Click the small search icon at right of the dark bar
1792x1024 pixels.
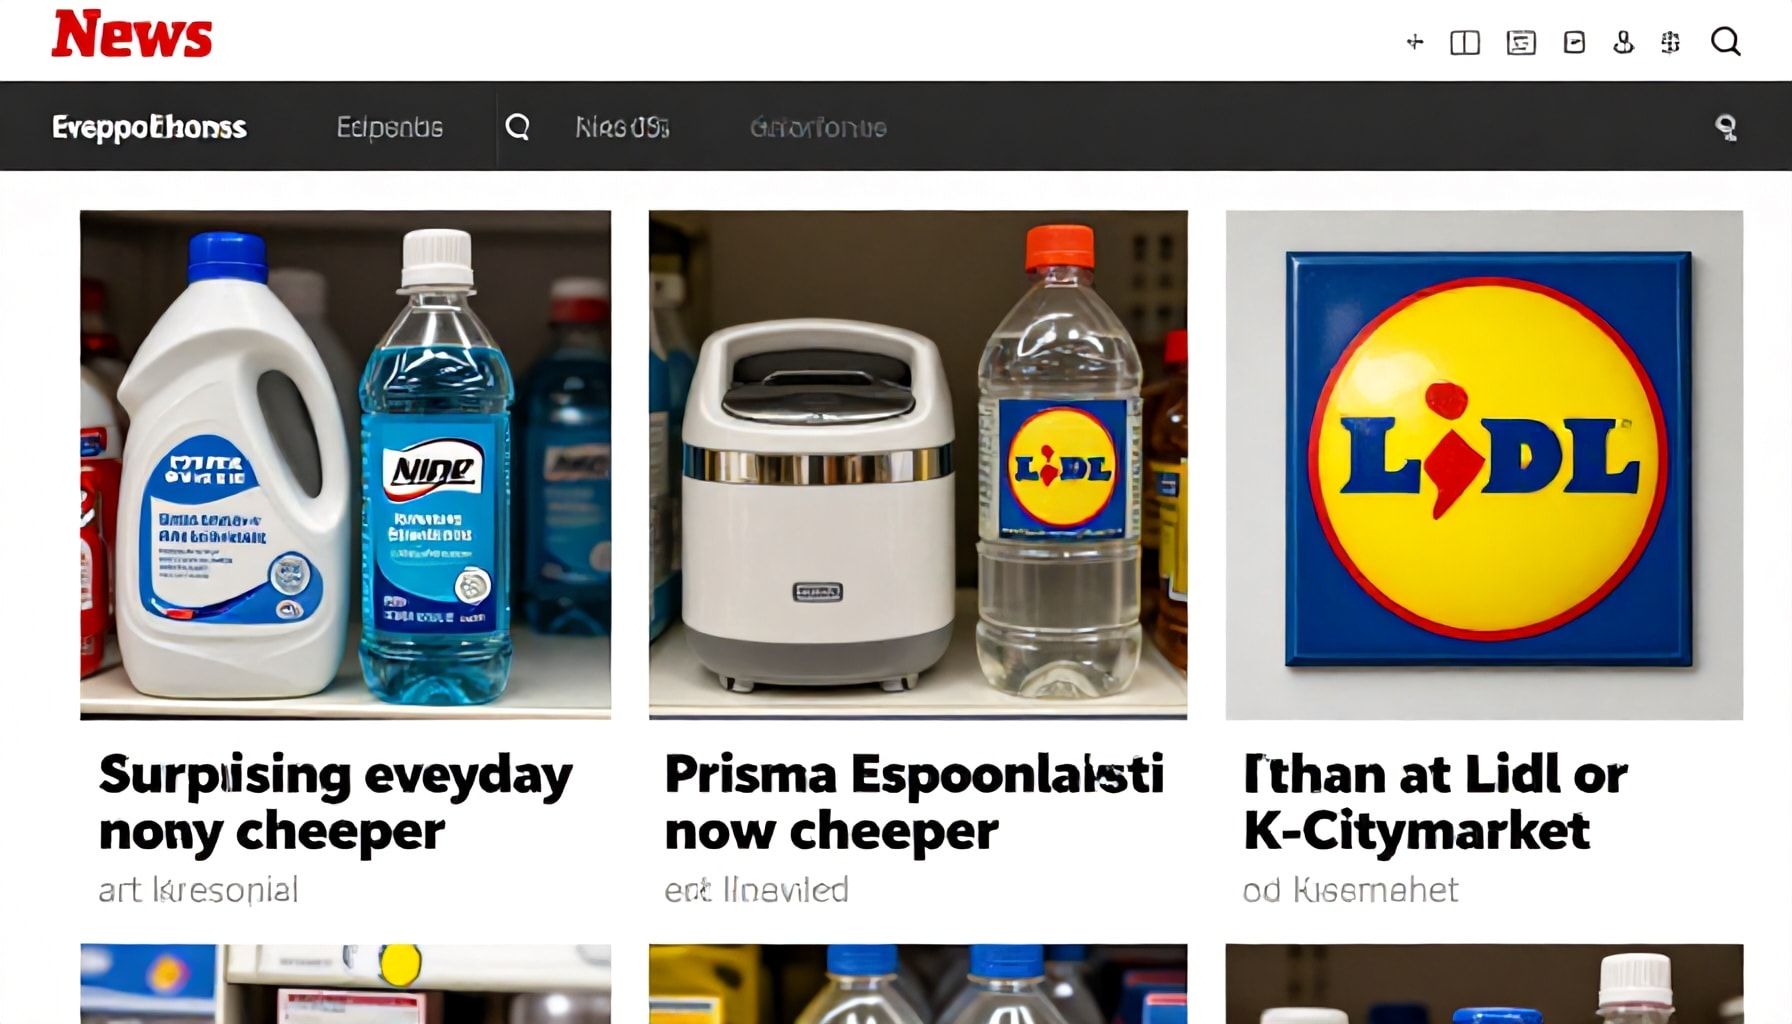1726,127
